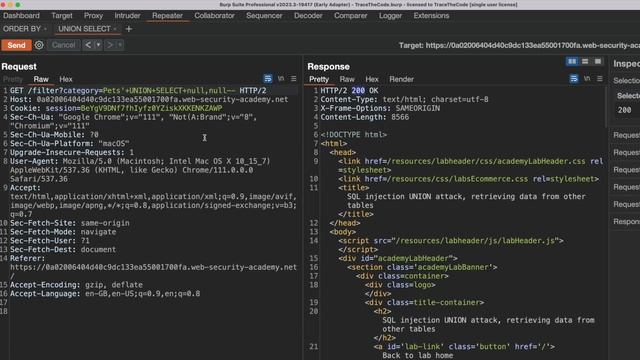Click the DOCTYPE html line in response

tap(353, 135)
